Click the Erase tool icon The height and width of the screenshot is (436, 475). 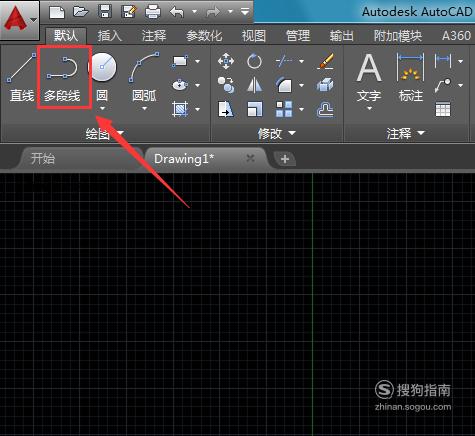(325, 61)
